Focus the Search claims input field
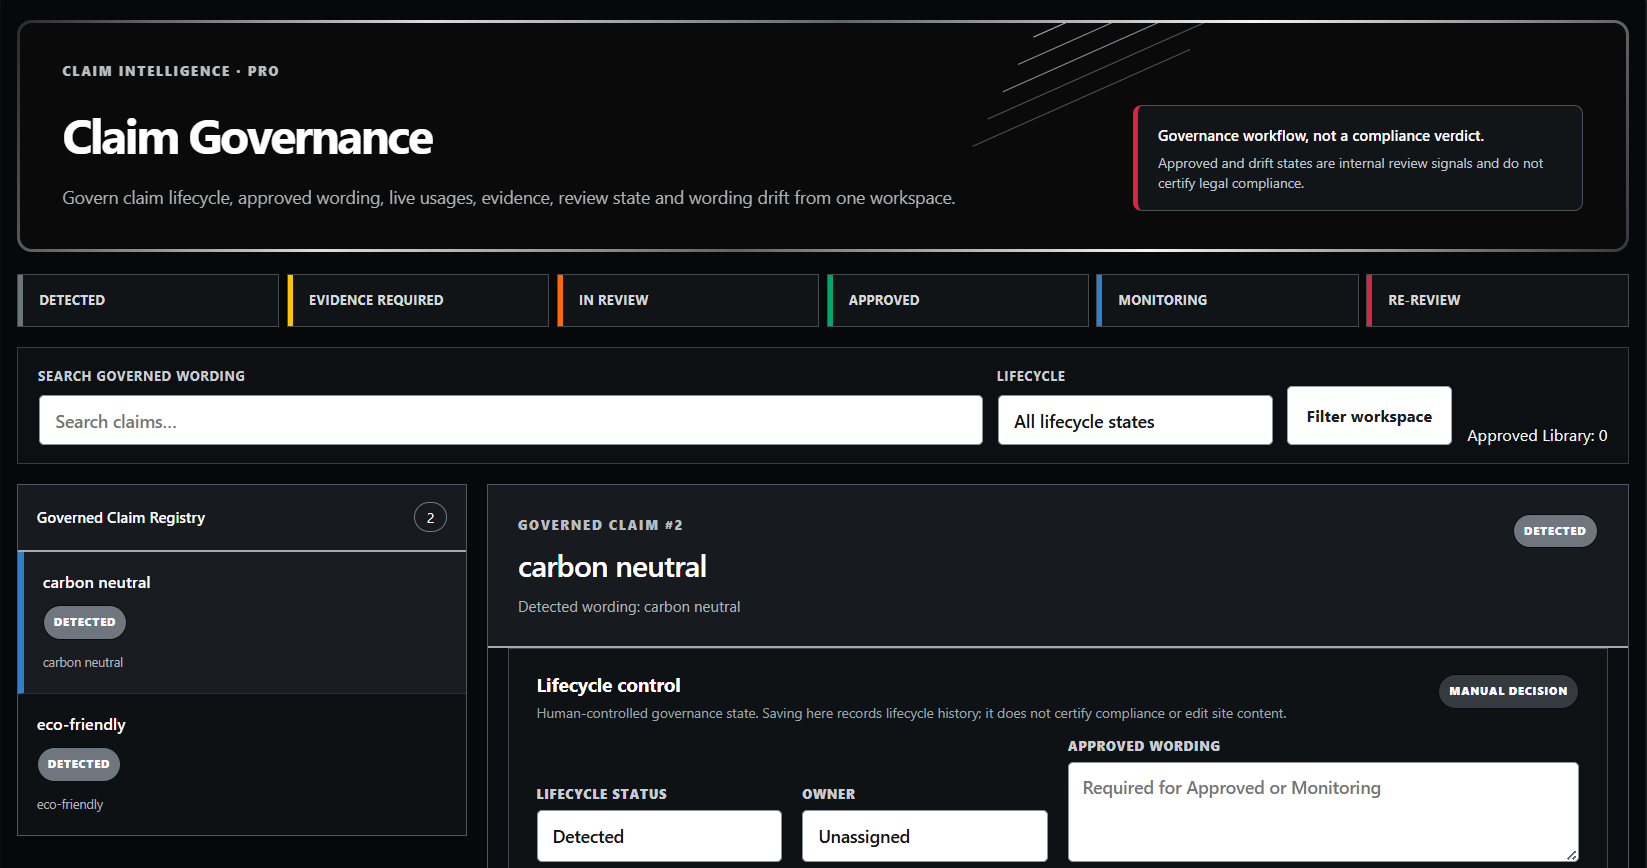Image resolution: width=1647 pixels, height=868 pixels. coord(511,420)
